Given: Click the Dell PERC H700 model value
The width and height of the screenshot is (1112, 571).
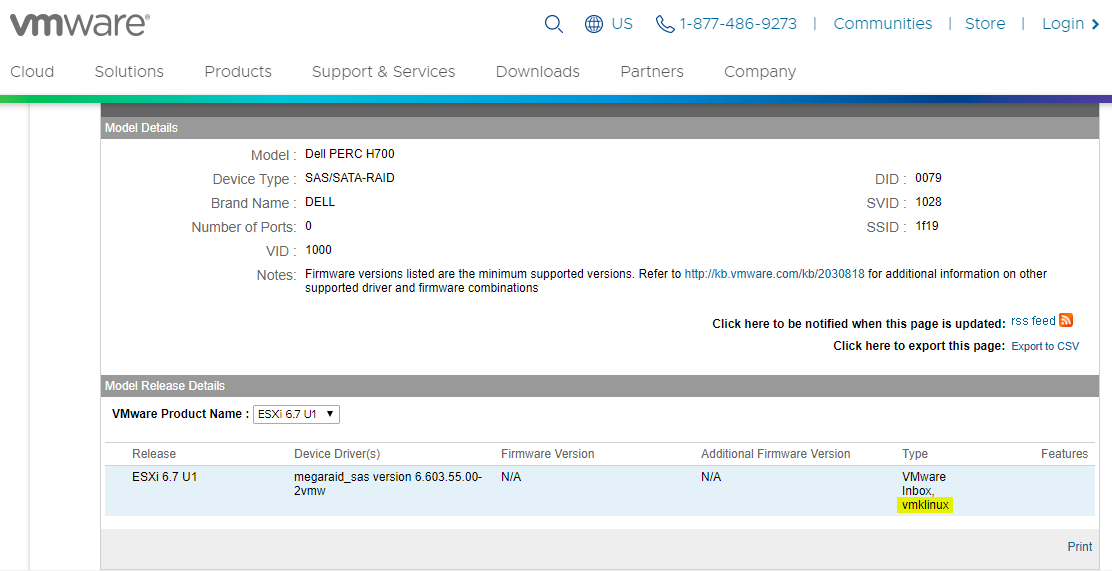Looking at the screenshot, I should [x=350, y=154].
